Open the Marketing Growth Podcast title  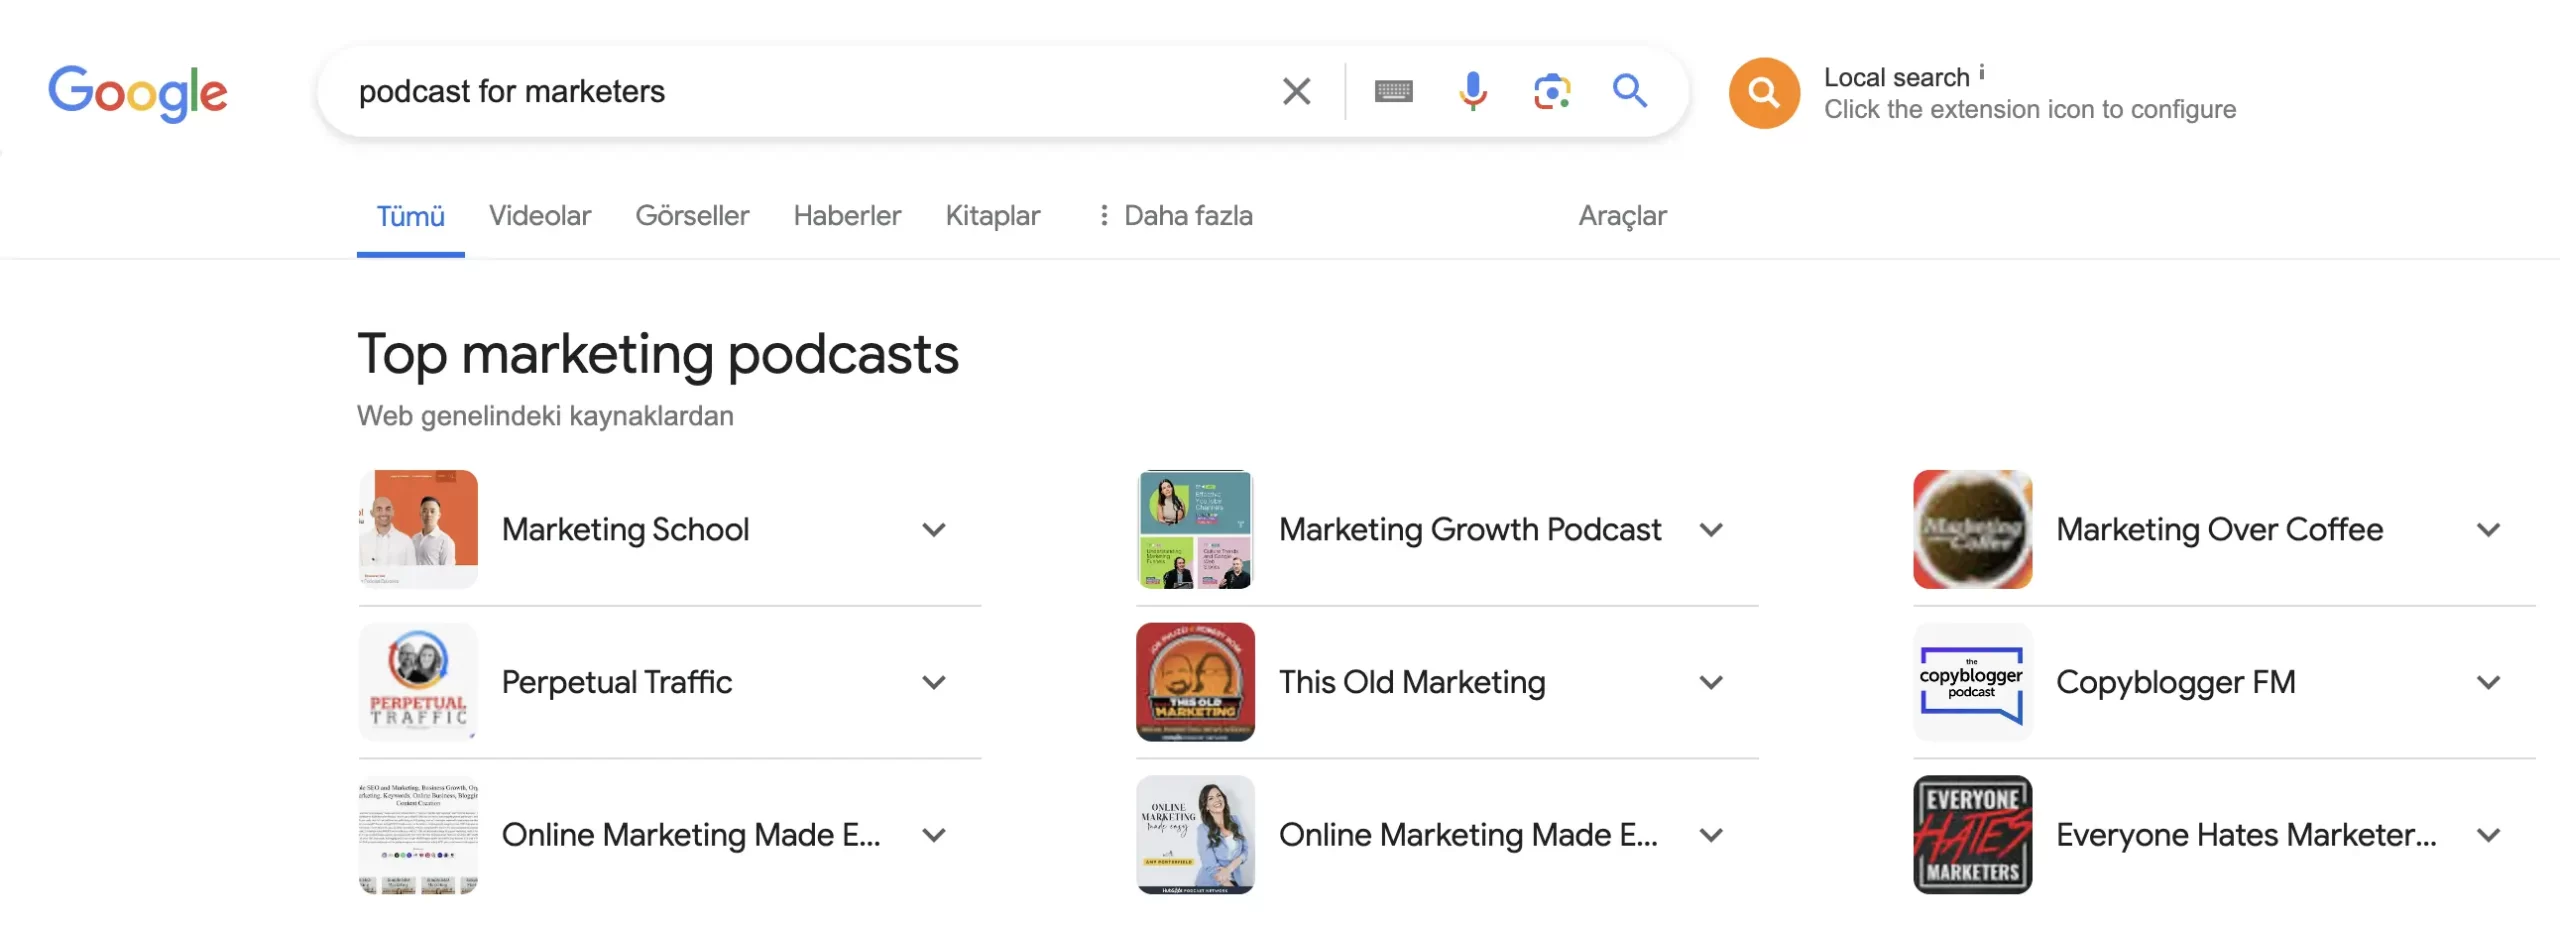[1470, 530]
